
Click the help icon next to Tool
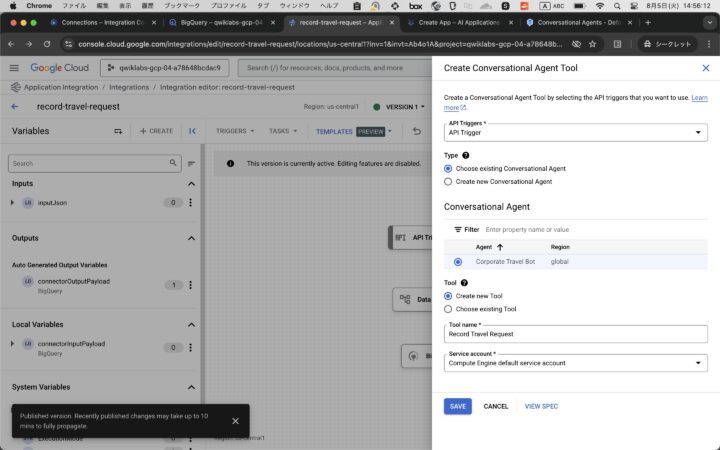click(x=464, y=283)
